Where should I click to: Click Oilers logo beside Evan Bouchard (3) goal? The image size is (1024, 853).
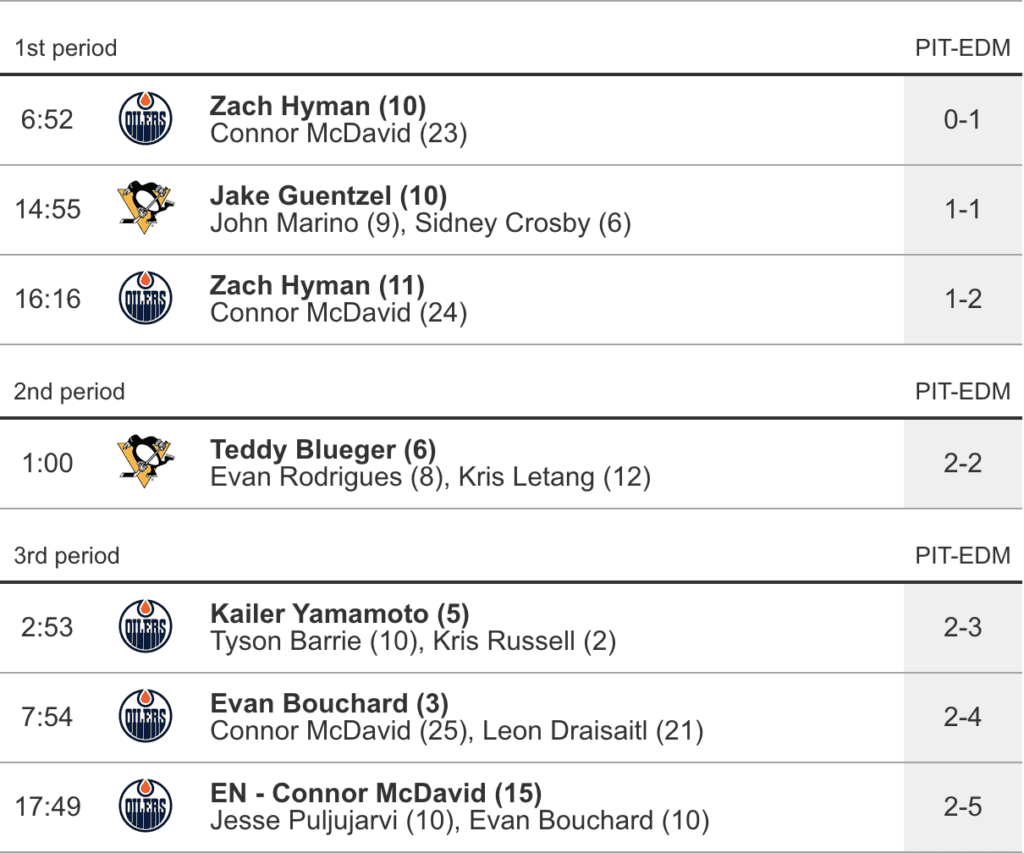[145, 717]
